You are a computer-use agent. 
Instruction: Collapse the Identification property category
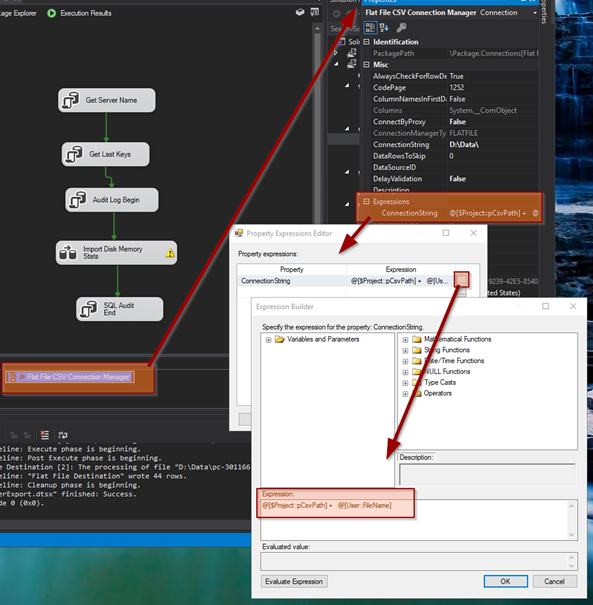(x=367, y=42)
